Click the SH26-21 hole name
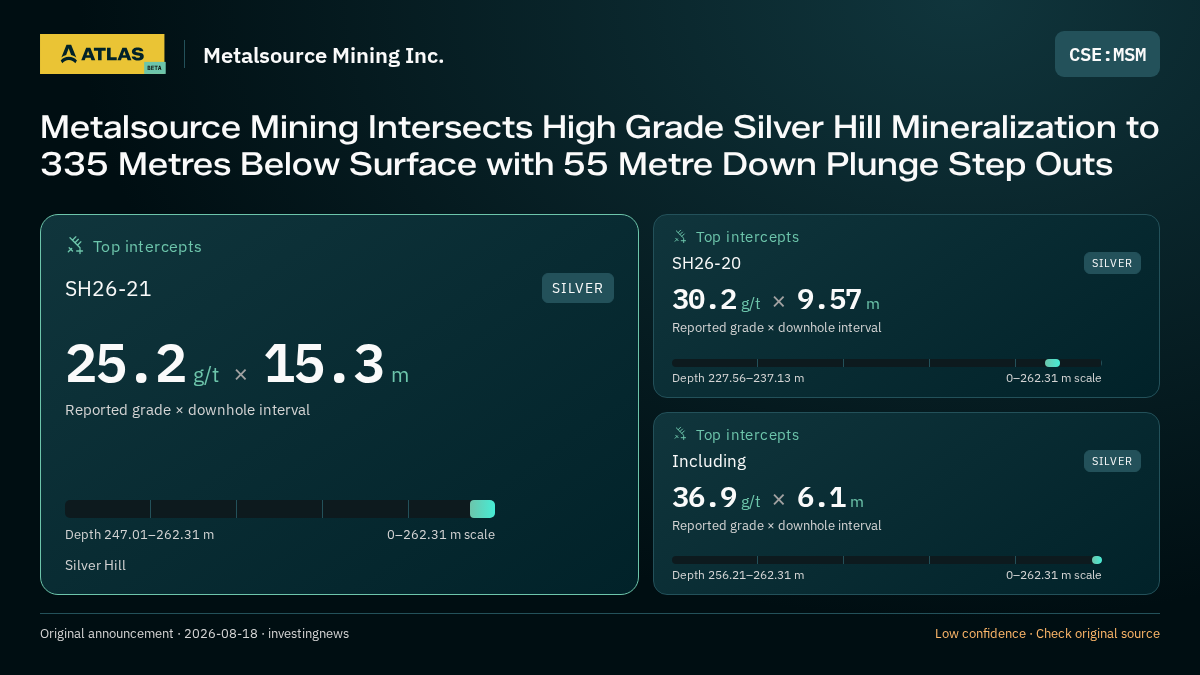Screen dimensions: 1200x675 pyautogui.click(x=108, y=289)
